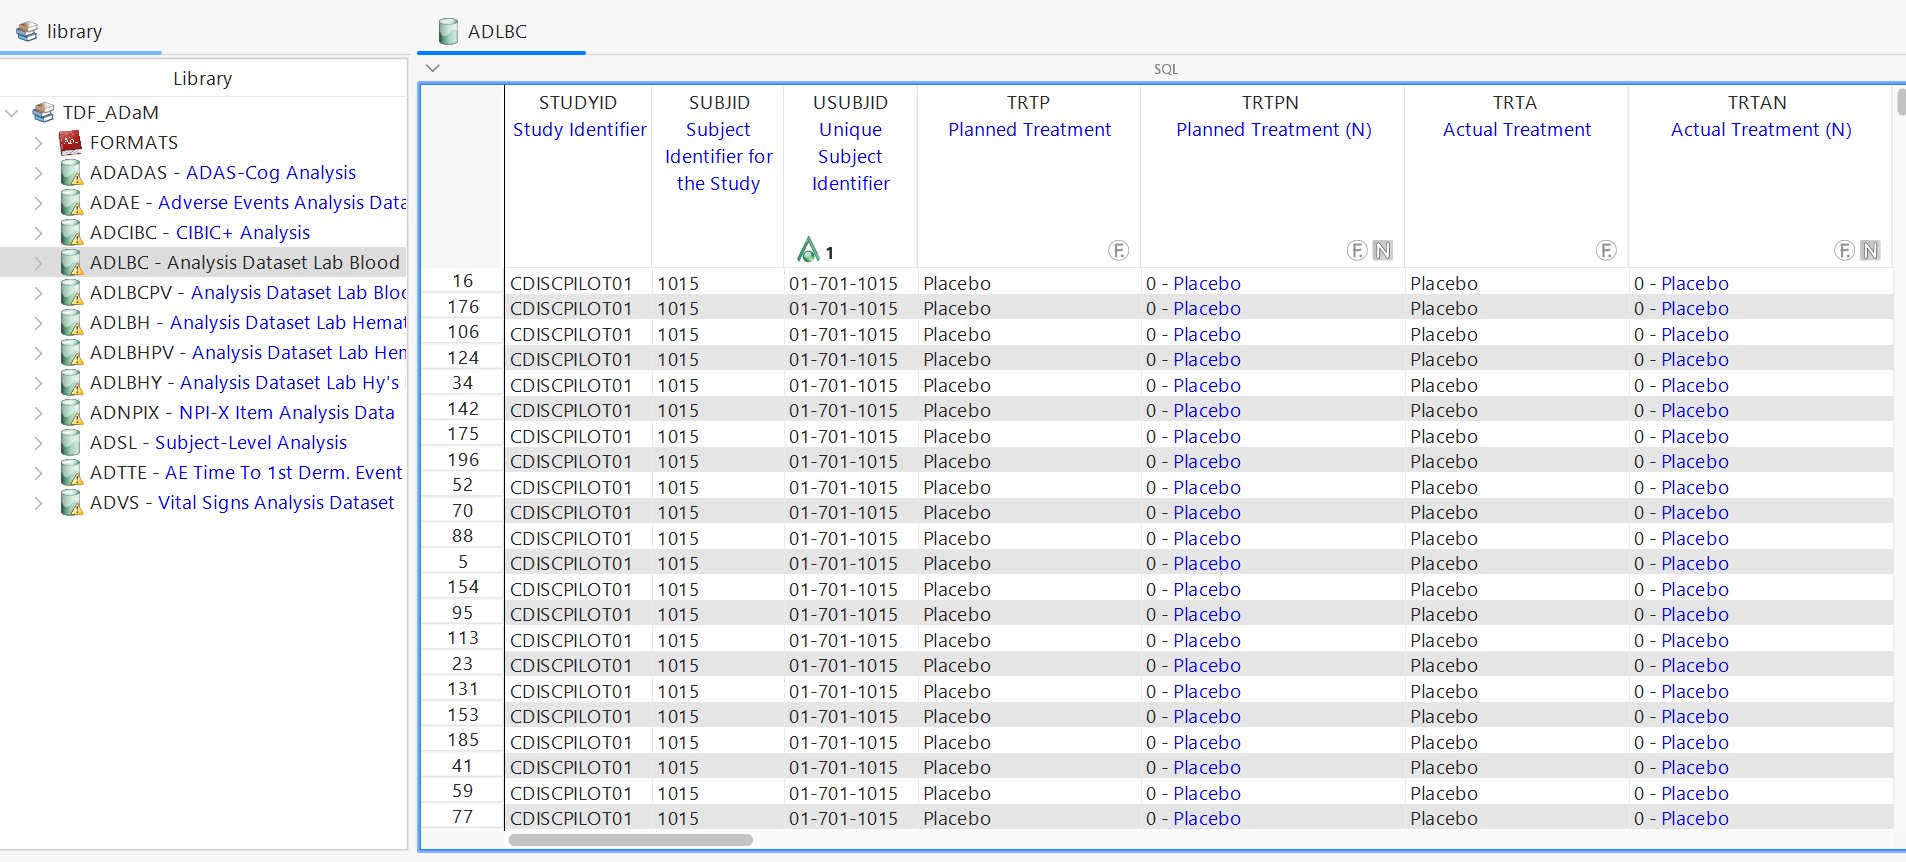1906x862 pixels.
Task: Click the STUDYID column header
Action: 578,175
